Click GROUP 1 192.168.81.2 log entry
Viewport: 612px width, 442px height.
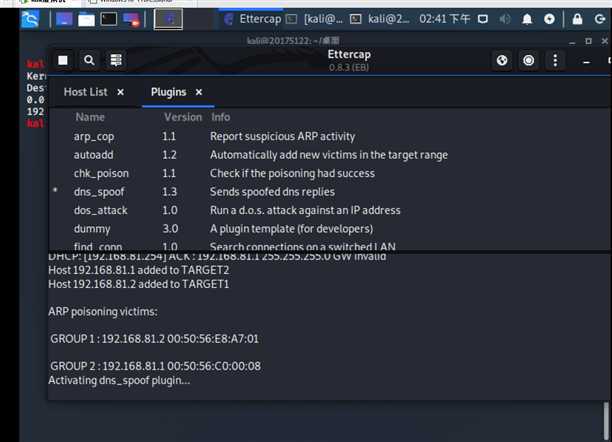(155, 339)
